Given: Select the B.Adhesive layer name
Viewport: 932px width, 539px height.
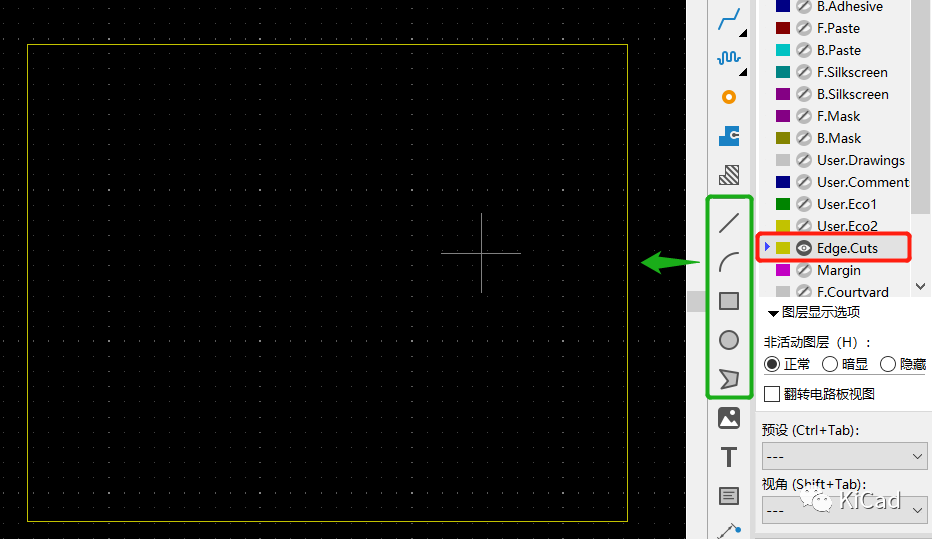Looking at the screenshot, I should pos(849,7).
